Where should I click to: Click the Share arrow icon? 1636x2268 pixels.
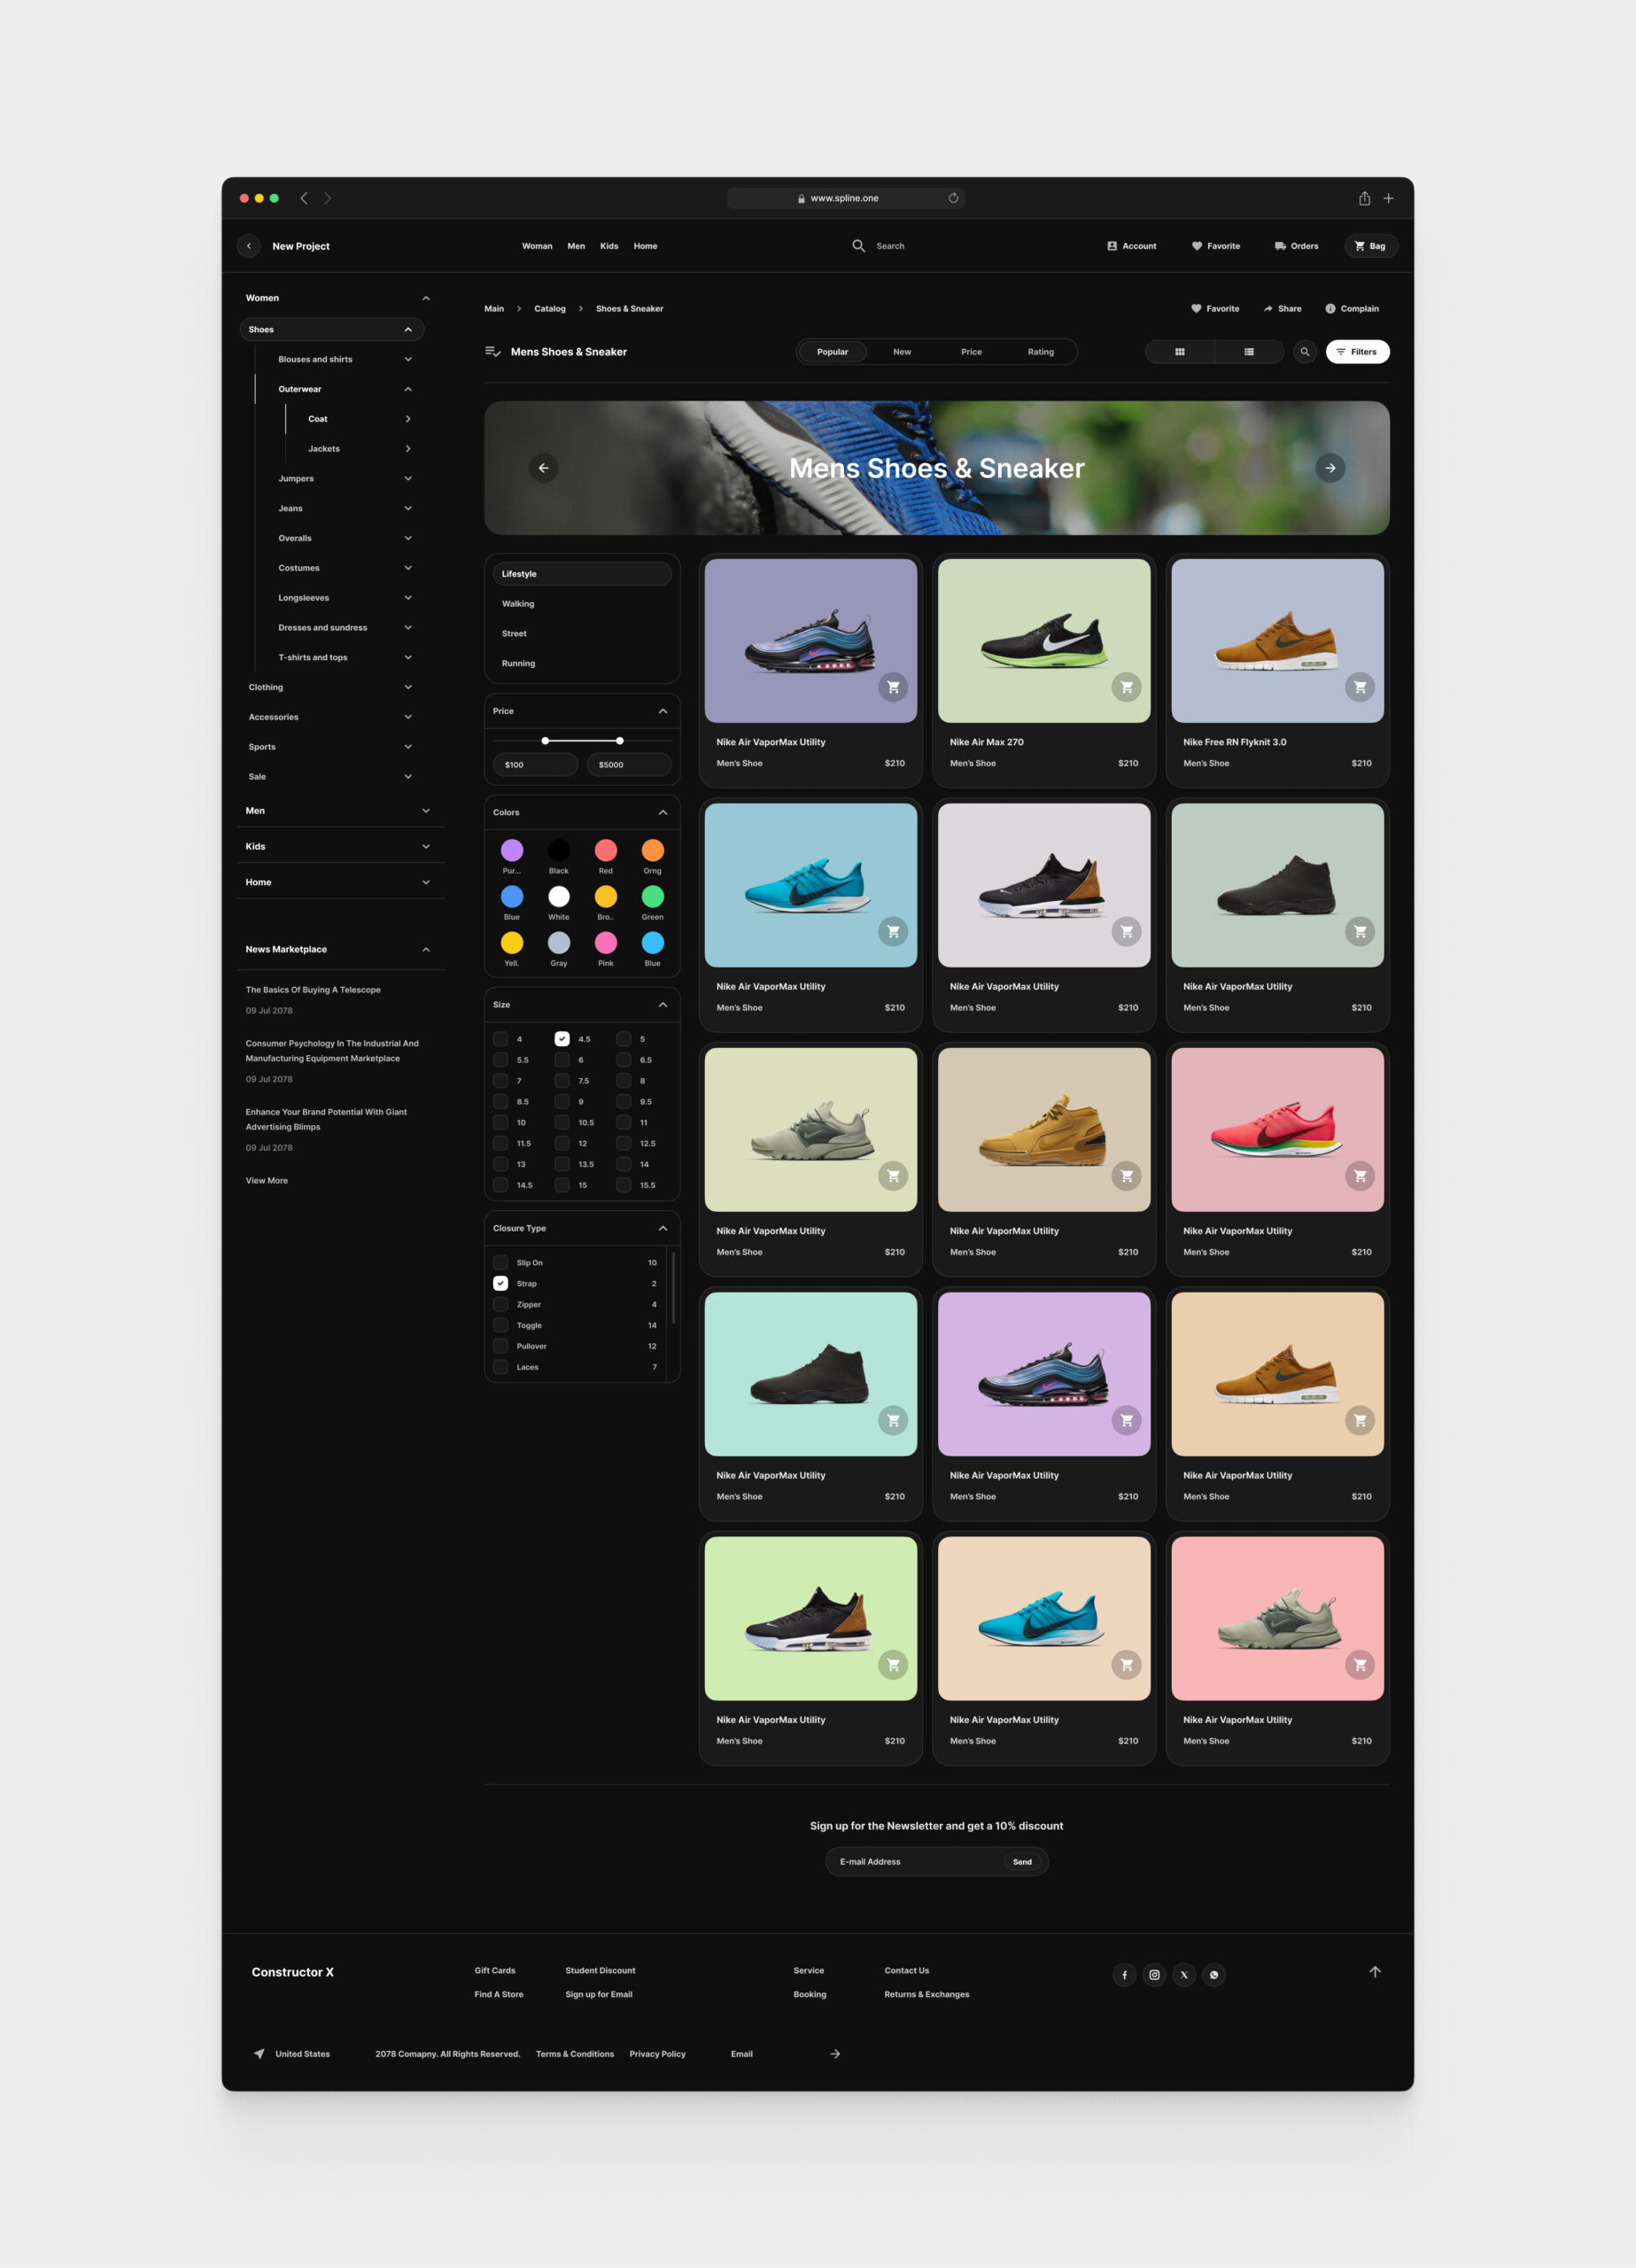pyautogui.click(x=1268, y=309)
